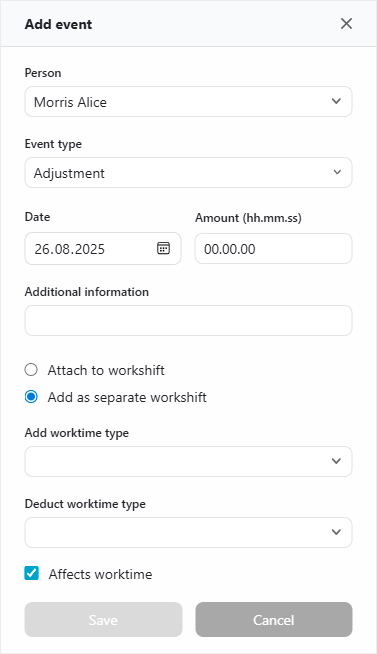This screenshot has width=377, height=654.
Task: Click the Amount (hh.mm.ss) input field
Action: coord(274,249)
